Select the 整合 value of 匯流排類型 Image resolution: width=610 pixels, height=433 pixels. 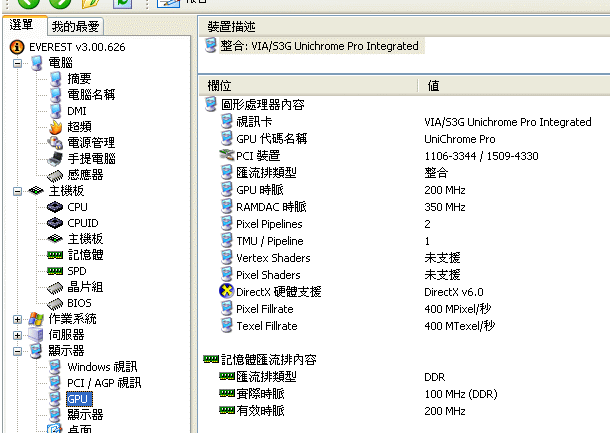[x=436, y=173]
